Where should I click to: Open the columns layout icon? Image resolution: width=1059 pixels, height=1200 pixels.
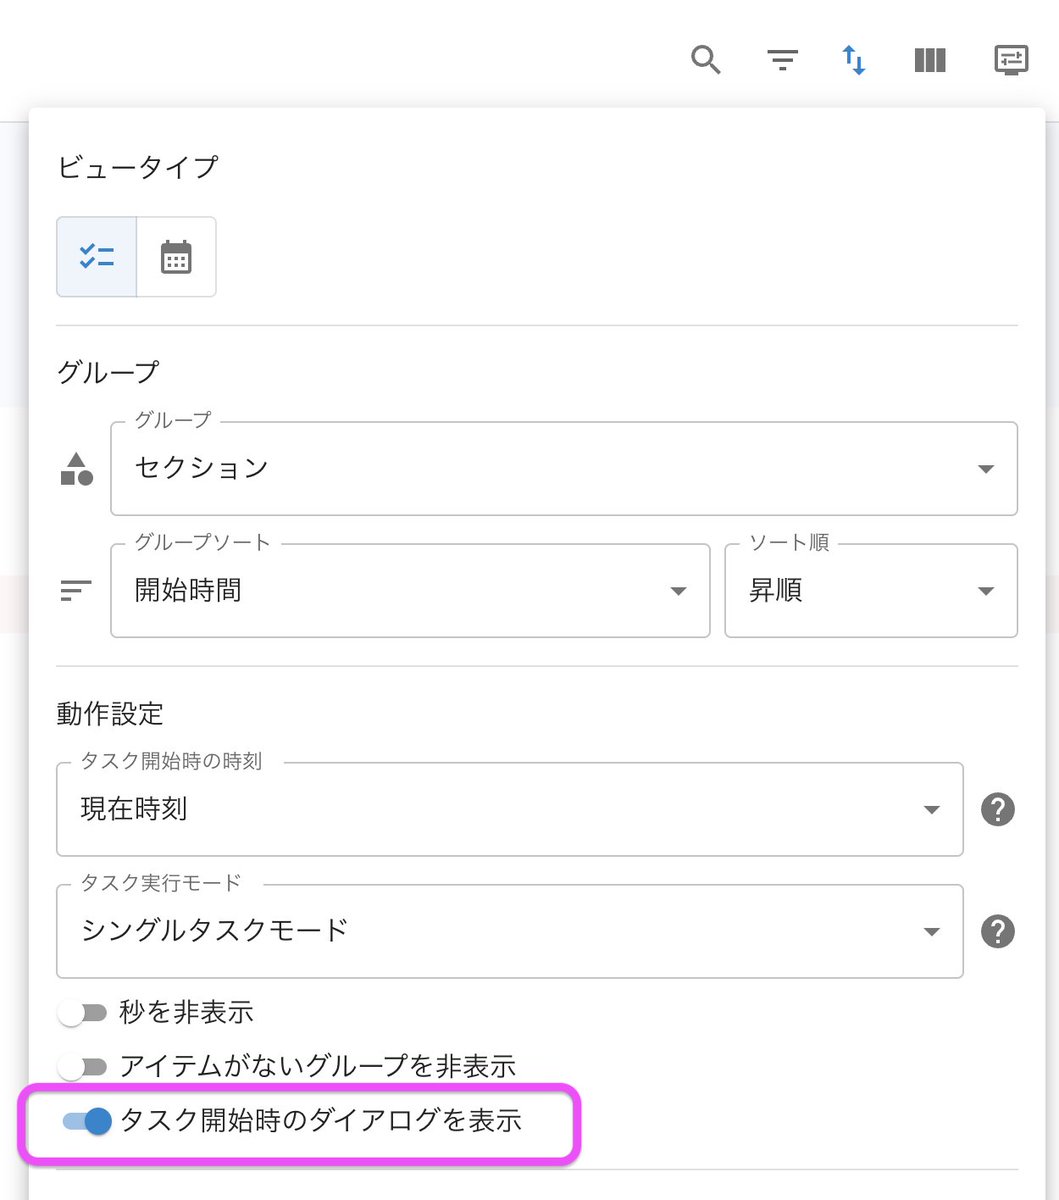[x=930, y=60]
